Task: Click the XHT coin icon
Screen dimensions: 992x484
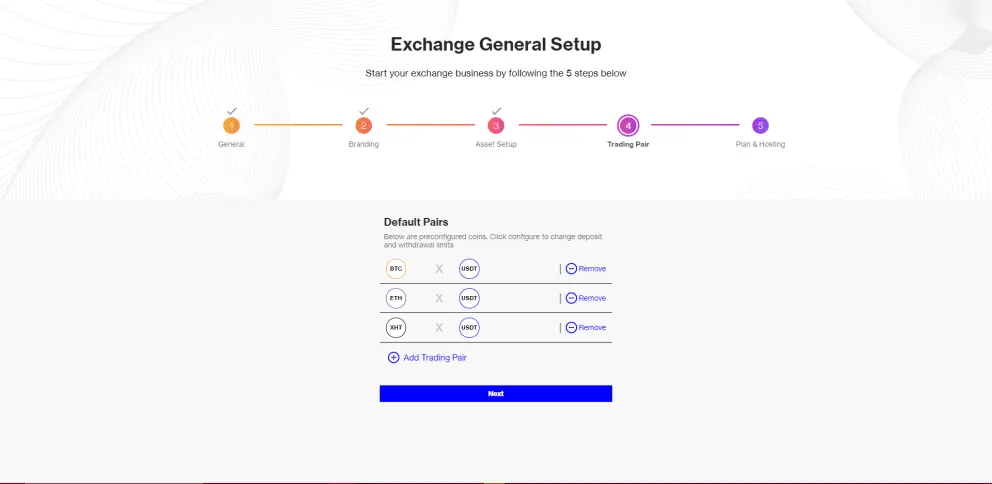Action: [x=396, y=328]
